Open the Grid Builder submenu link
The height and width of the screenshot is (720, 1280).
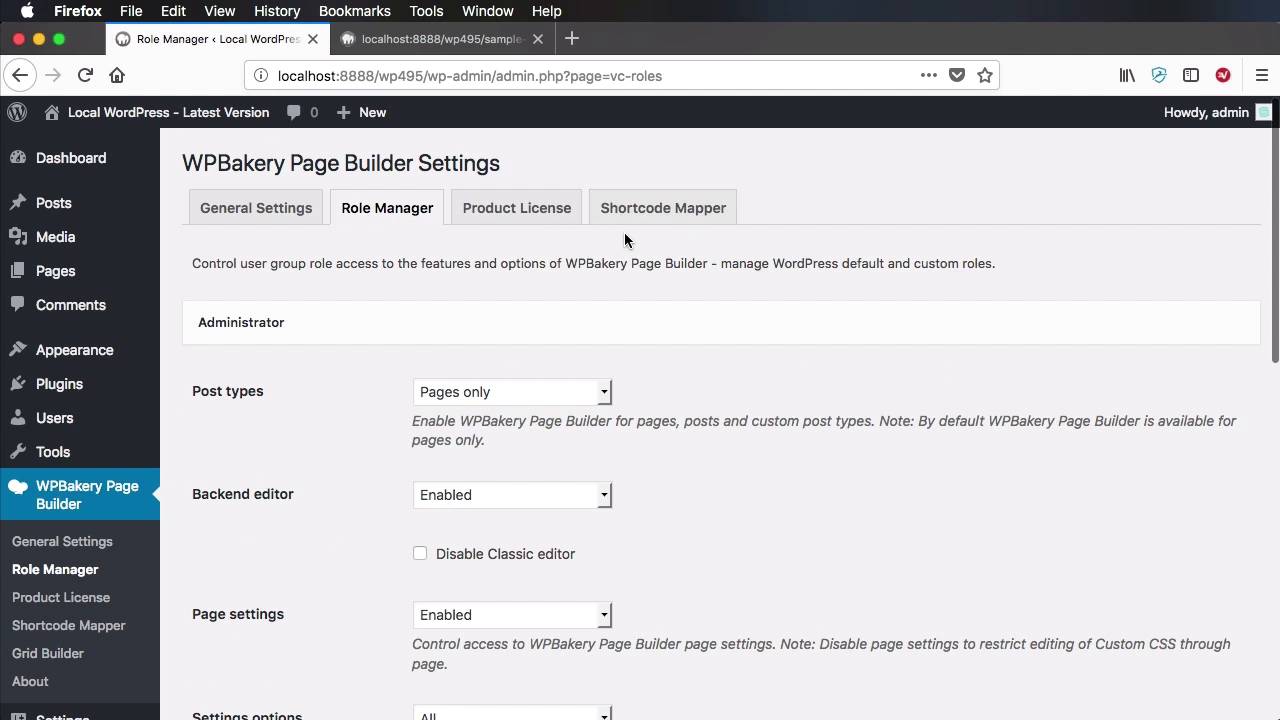48,653
